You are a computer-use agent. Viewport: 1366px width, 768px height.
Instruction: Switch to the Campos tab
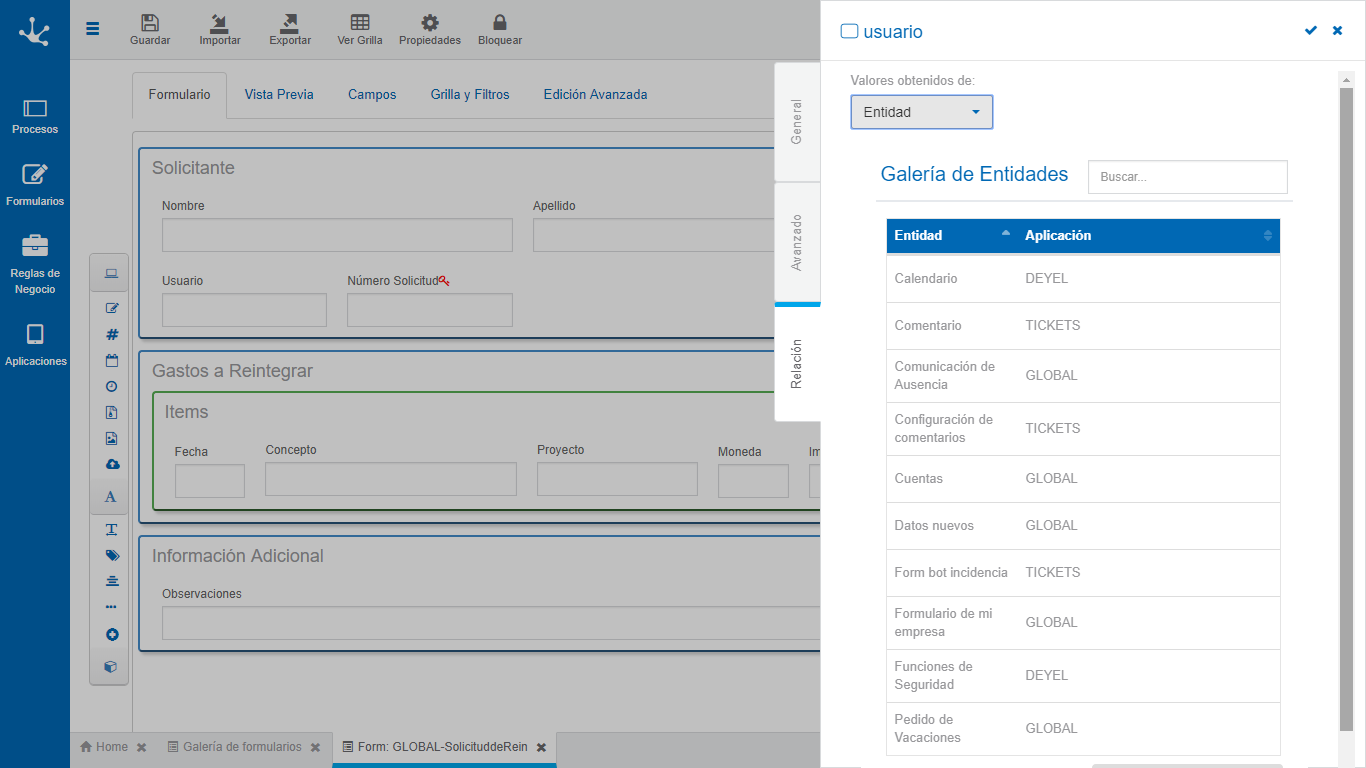point(372,95)
